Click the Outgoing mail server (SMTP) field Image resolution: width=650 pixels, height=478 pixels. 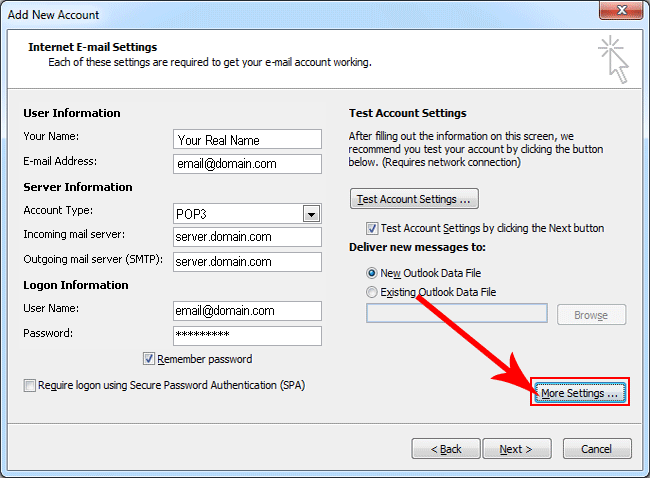pos(247,262)
